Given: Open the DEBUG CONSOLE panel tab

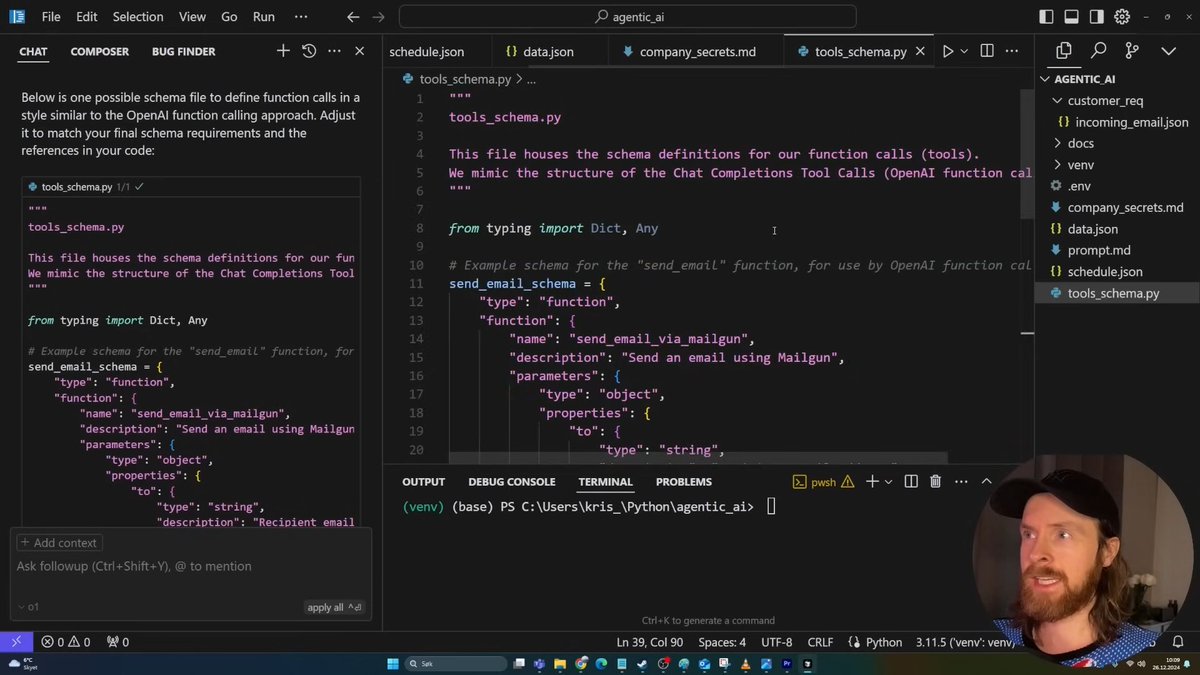Looking at the screenshot, I should tap(511, 482).
